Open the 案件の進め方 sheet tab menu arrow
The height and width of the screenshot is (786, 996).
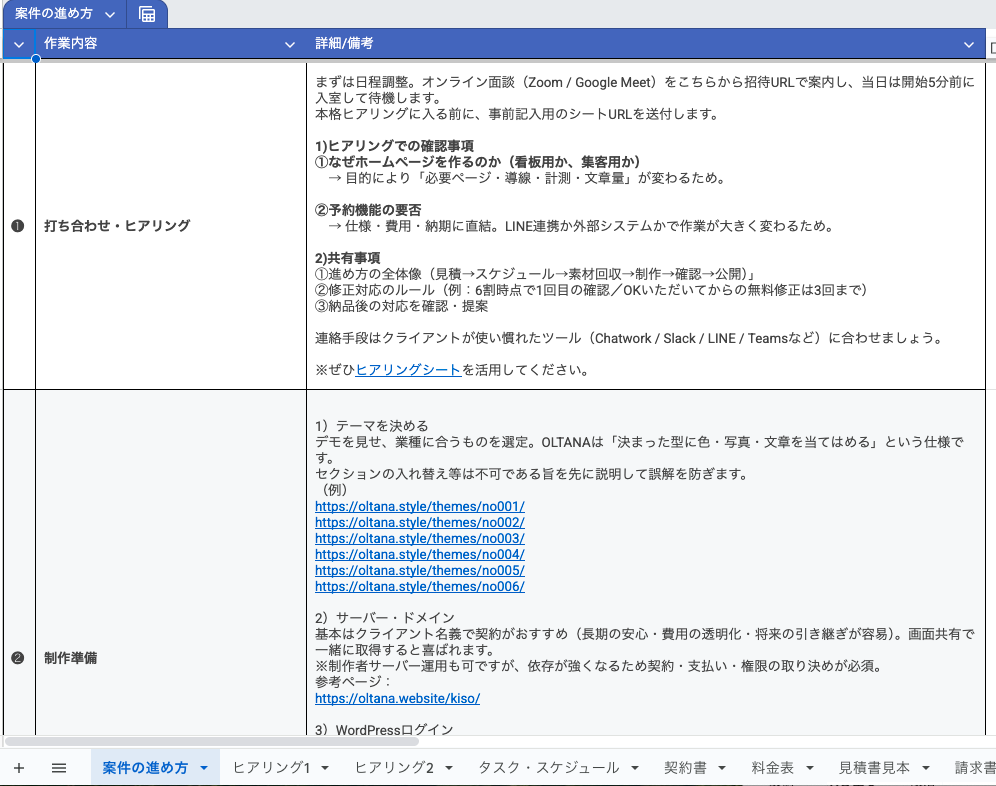(x=204, y=768)
